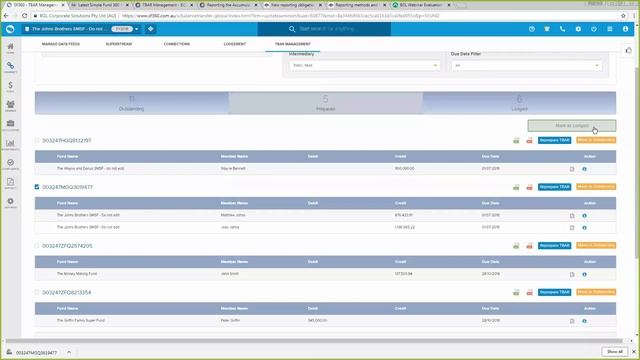Open the checkmark Compliance sidebar icon
This screenshot has width=640, height=360.
(x=10, y=163)
